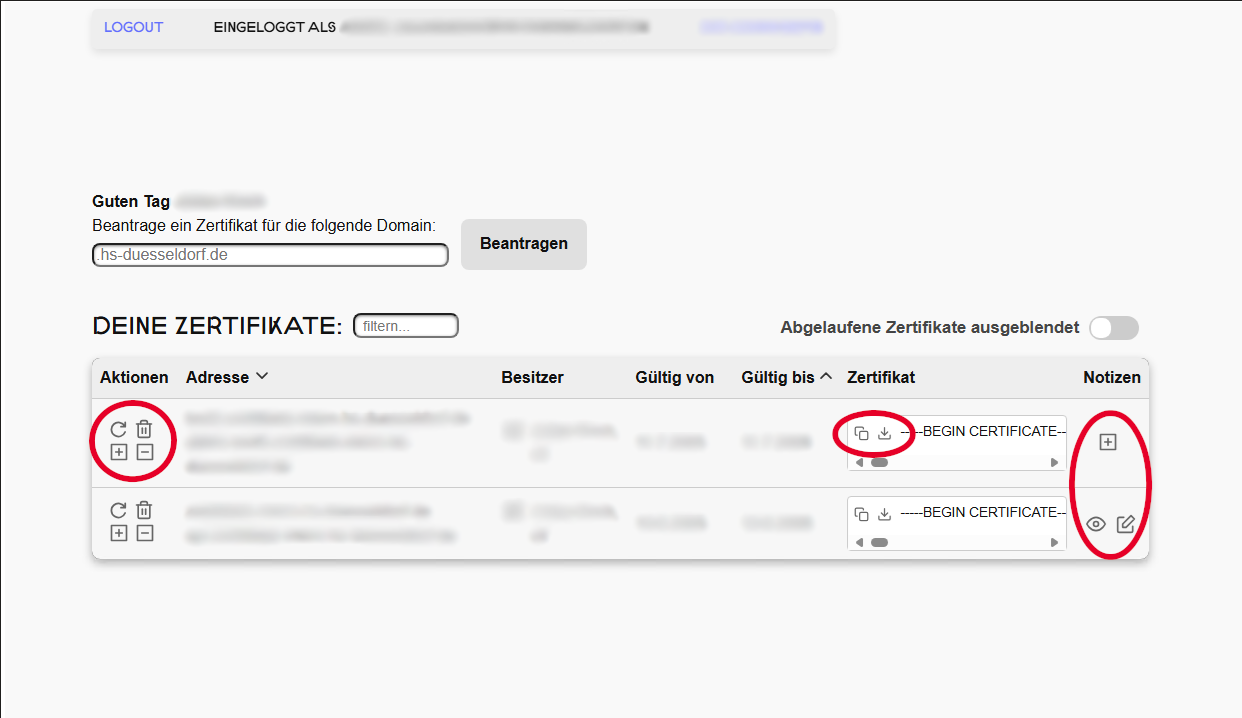Show the note with the eye icon
Viewport: 1242px width, 718px height.
click(x=1096, y=524)
